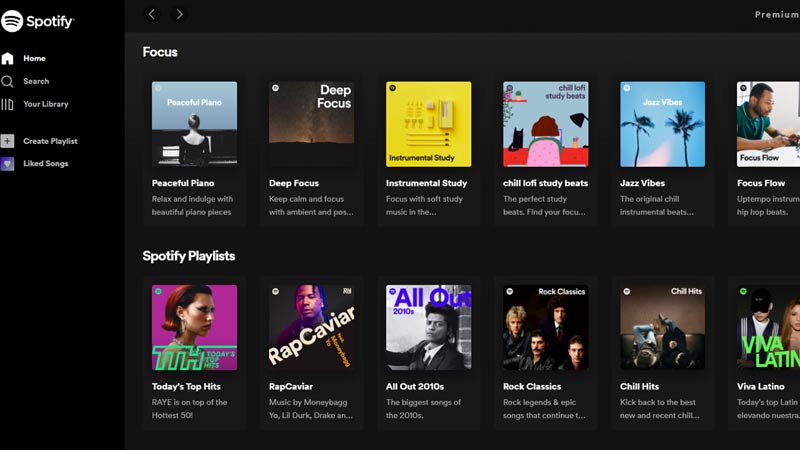Click the Jazz Vibes title text
This screenshot has width=800, height=450.
pos(642,183)
